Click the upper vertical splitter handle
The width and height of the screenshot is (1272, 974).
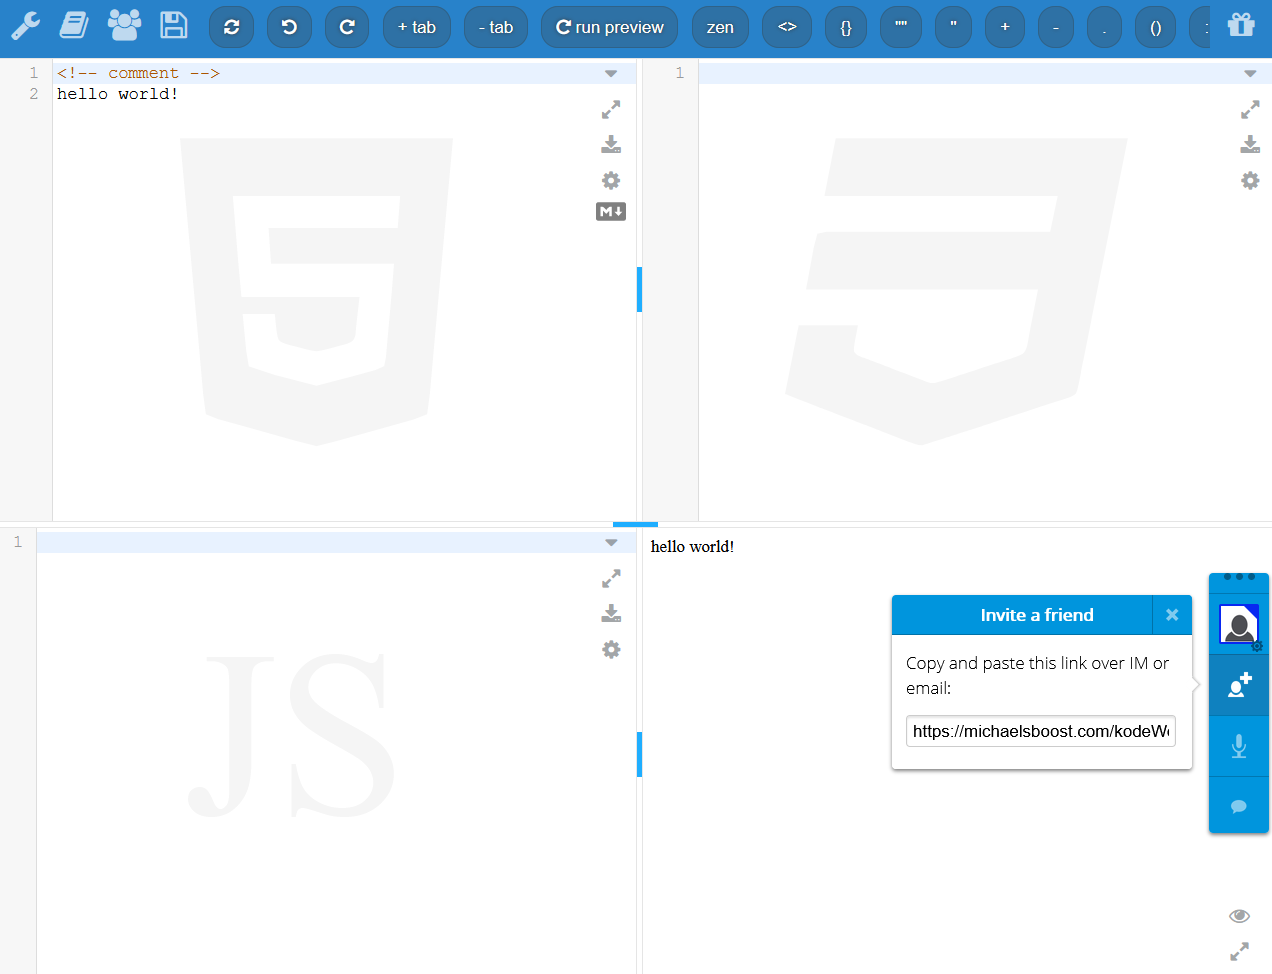point(639,290)
